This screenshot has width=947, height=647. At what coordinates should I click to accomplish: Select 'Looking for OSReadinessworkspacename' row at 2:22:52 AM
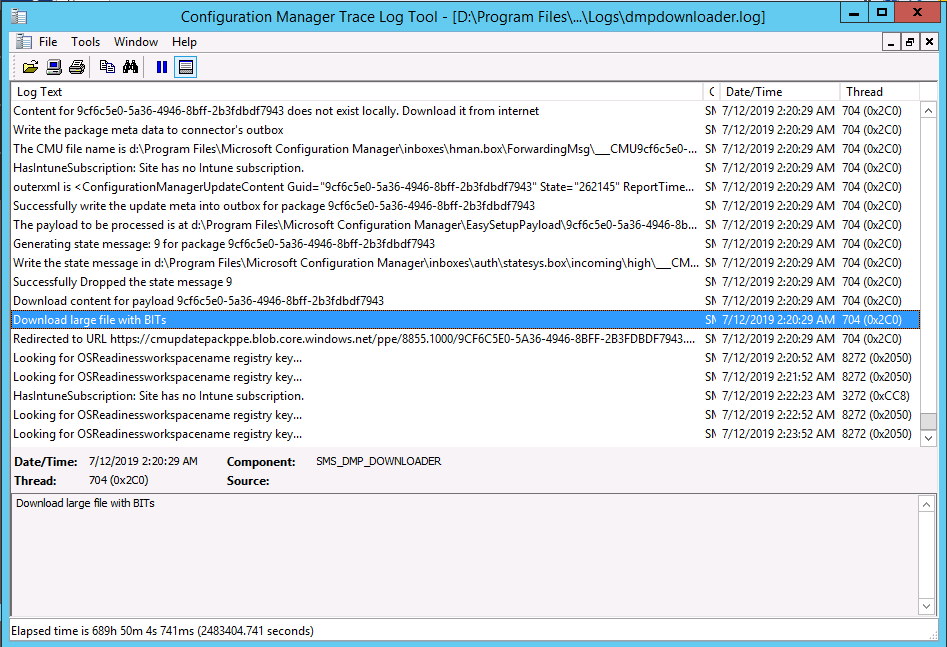pyautogui.click(x=465, y=415)
